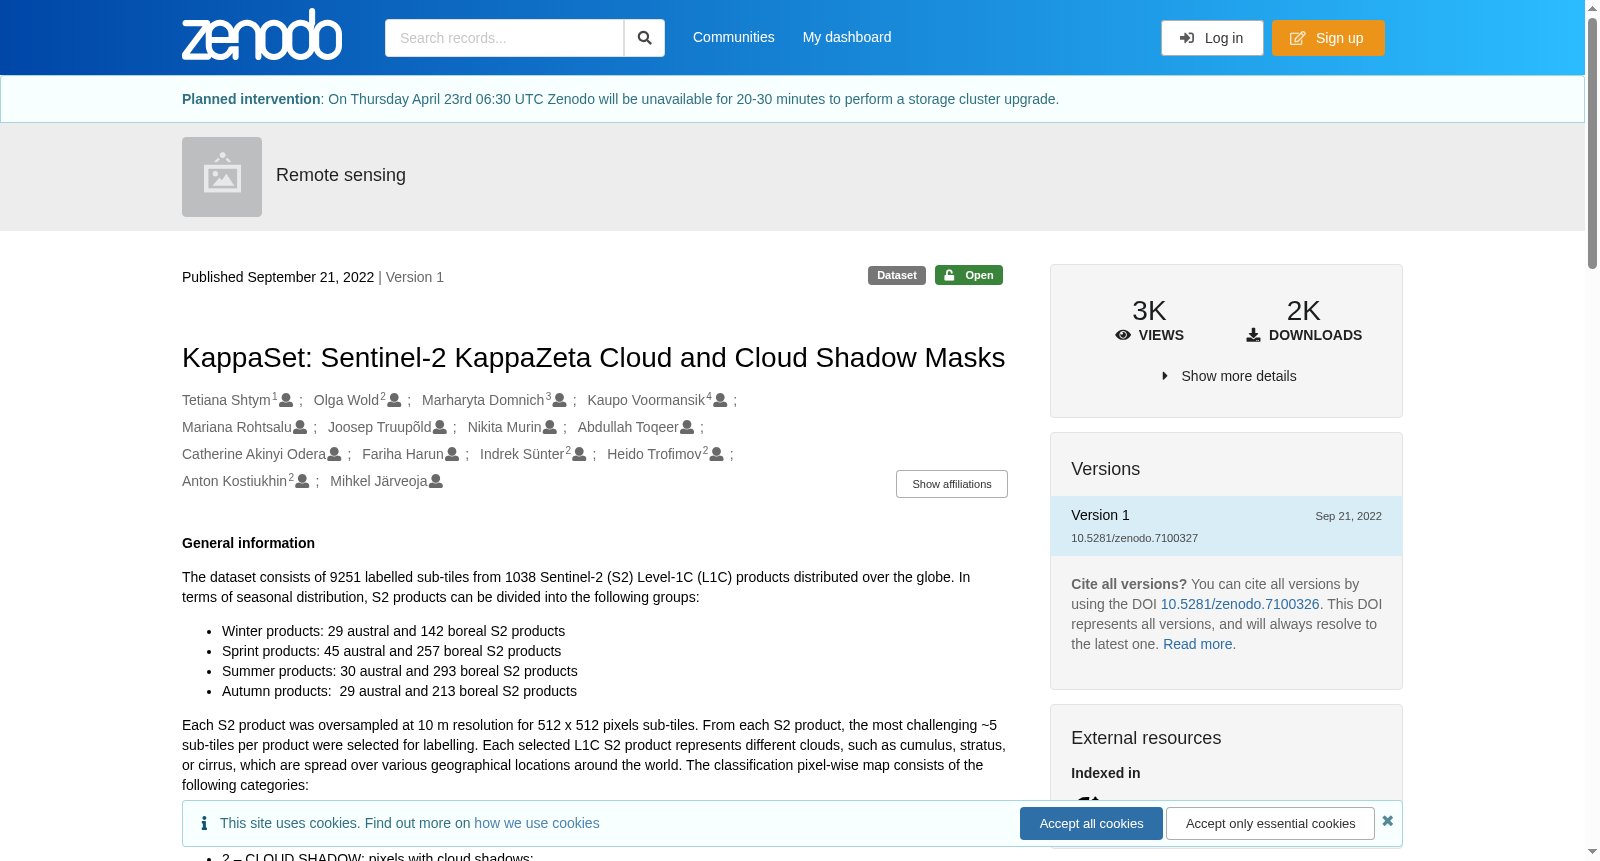
Task: Click the Read more link about versions
Action: tap(1198, 644)
